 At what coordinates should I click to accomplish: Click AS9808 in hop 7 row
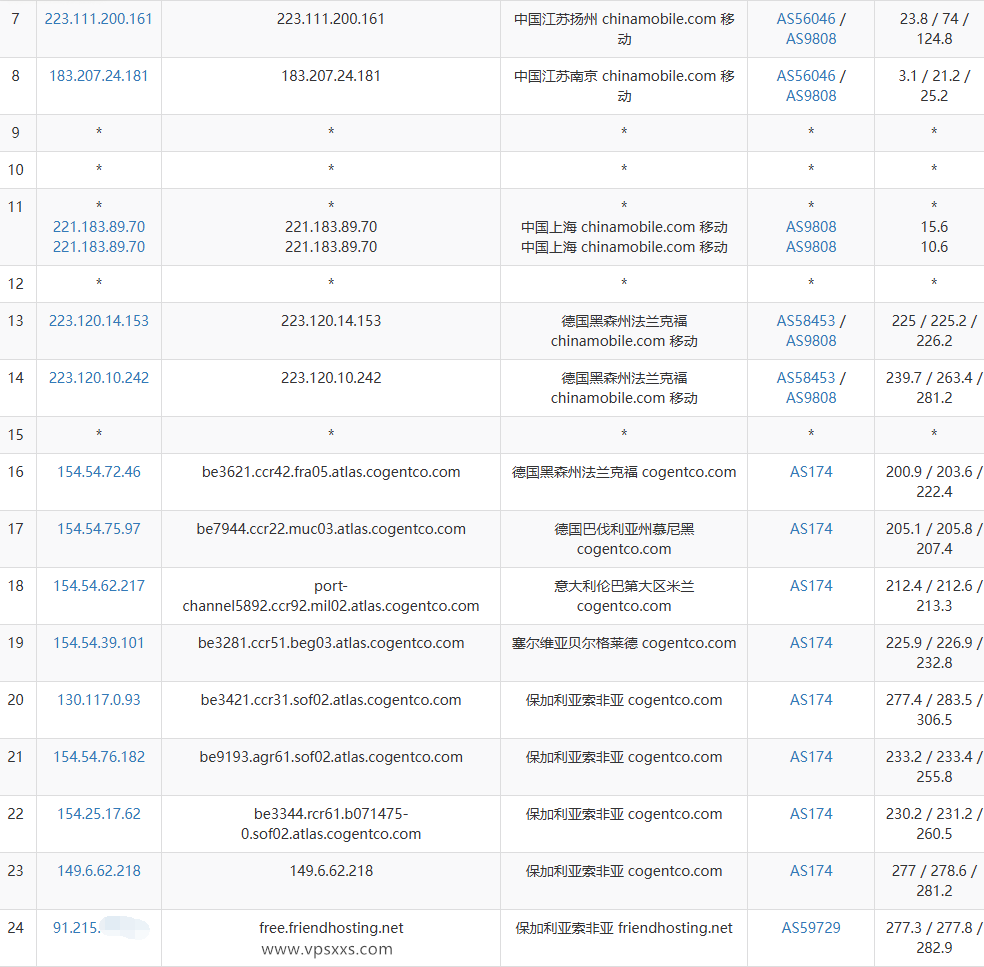[x=811, y=39]
